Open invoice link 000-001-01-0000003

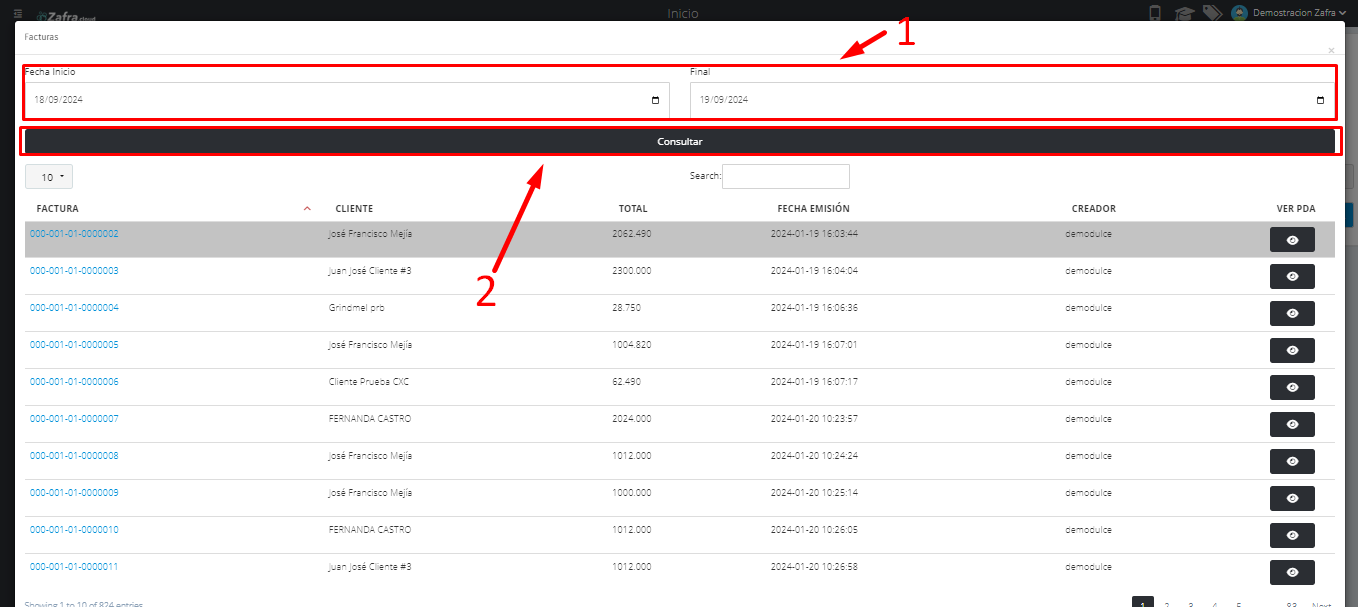coord(74,270)
